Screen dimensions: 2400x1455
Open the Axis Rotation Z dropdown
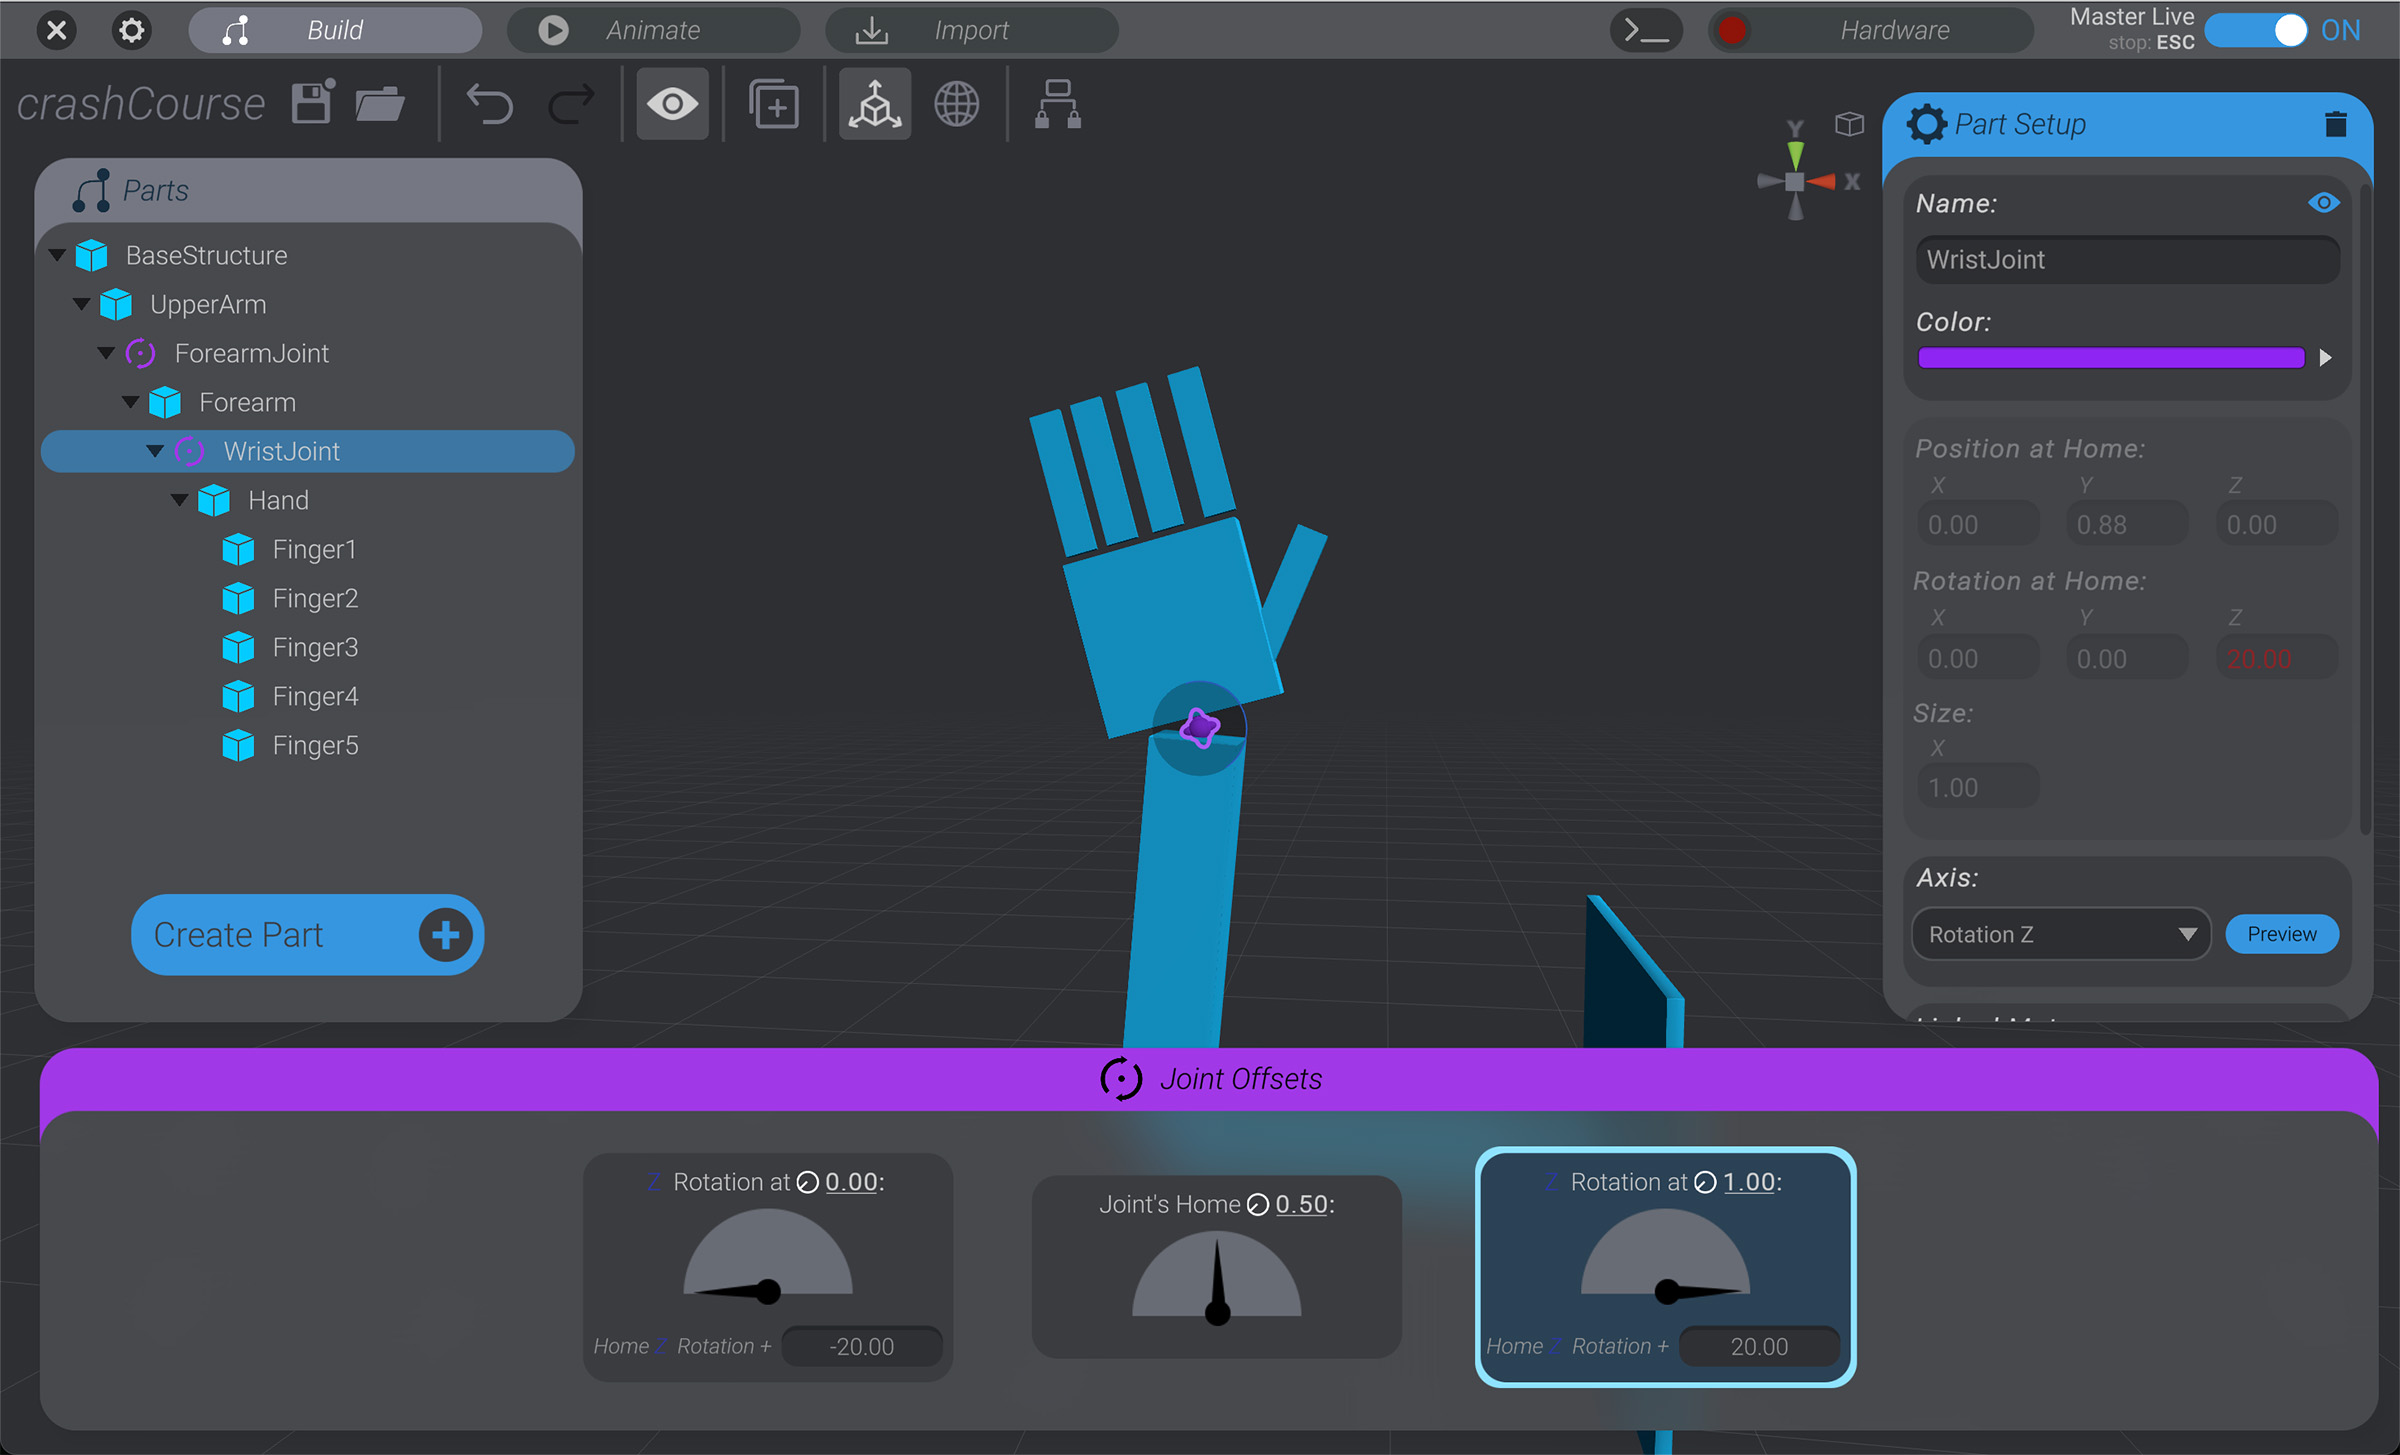[2060, 934]
